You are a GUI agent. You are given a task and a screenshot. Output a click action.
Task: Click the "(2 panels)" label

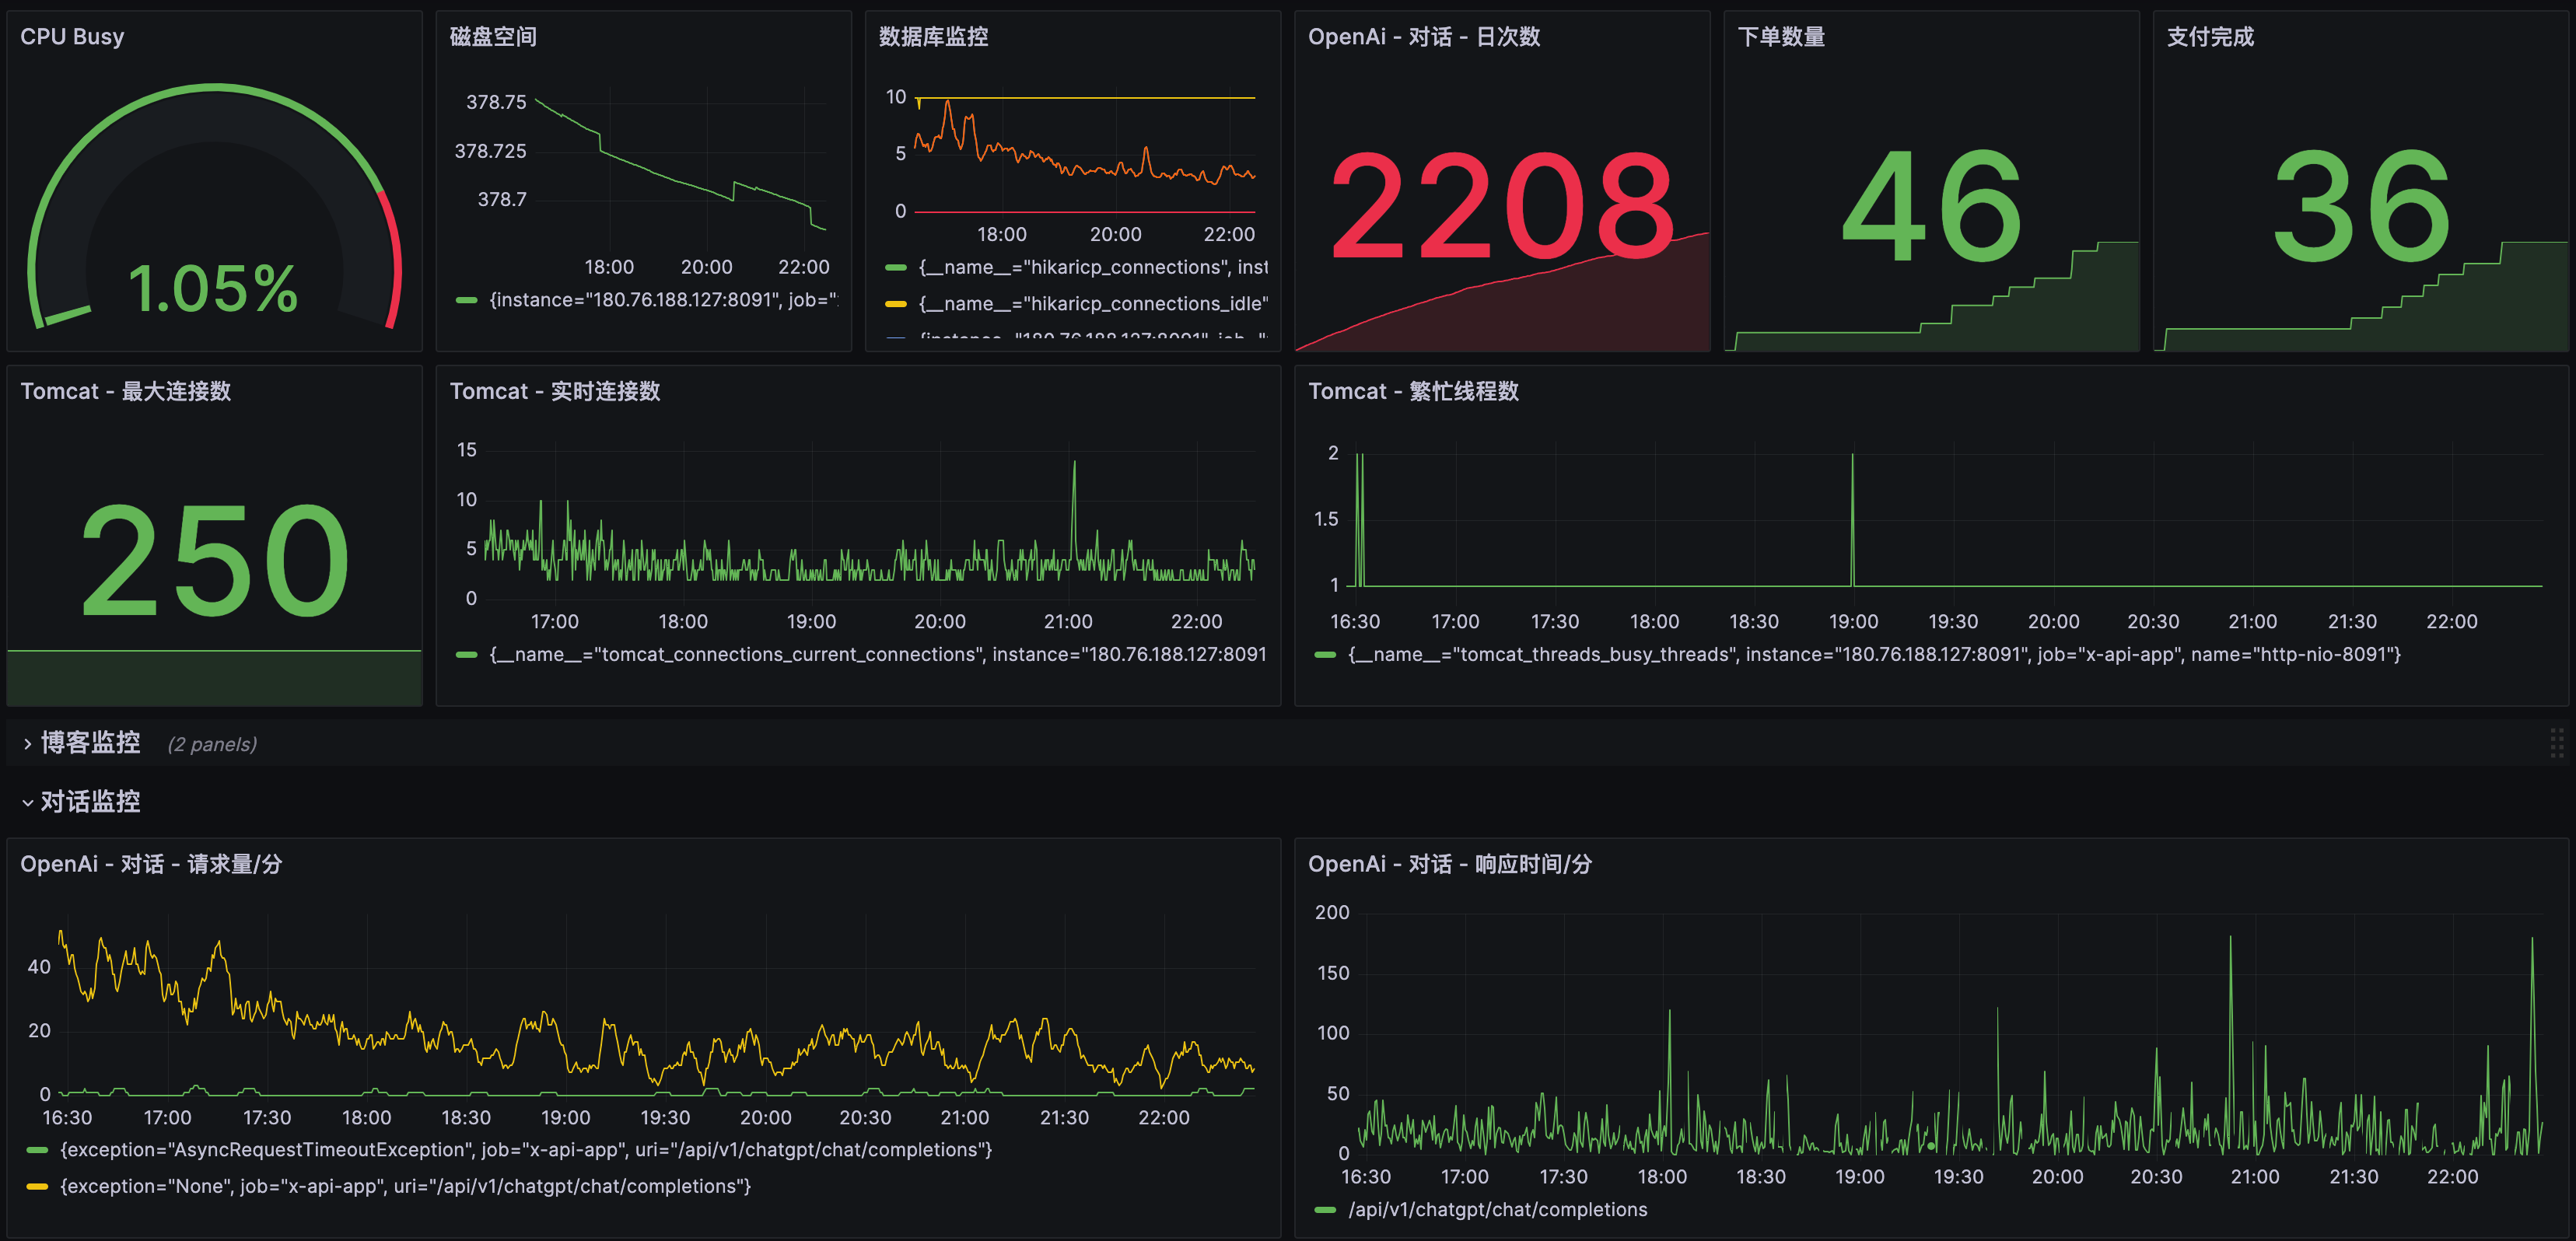[212, 745]
